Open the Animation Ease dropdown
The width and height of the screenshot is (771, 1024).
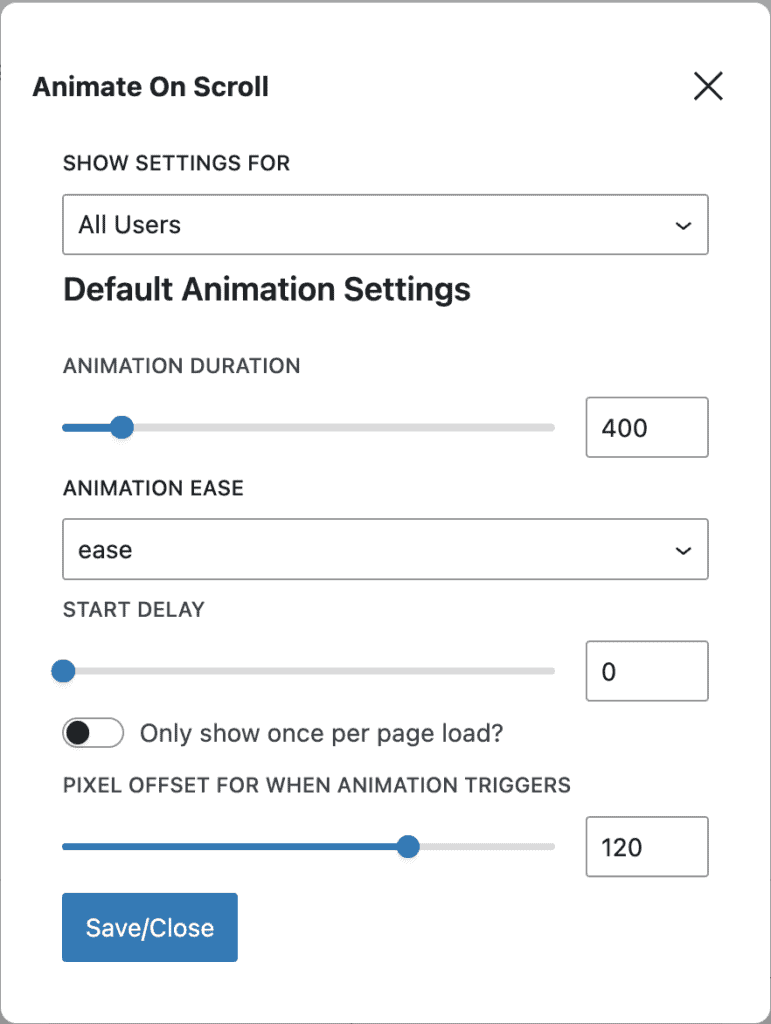click(x=385, y=549)
